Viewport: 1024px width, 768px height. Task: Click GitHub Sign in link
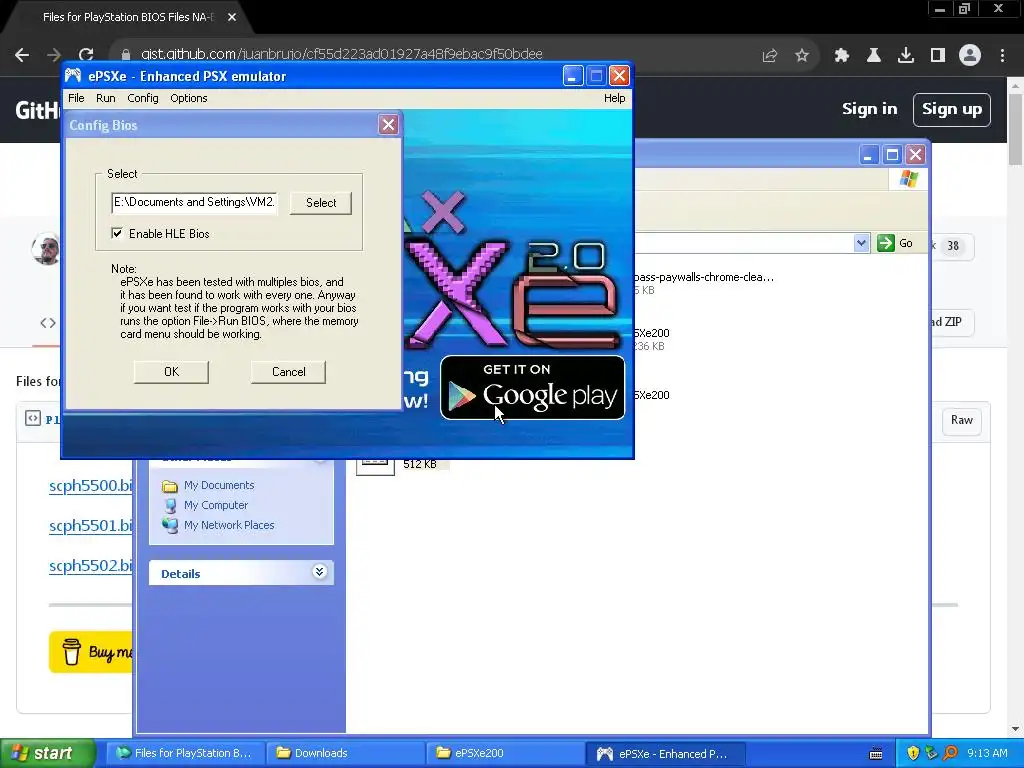click(x=869, y=109)
